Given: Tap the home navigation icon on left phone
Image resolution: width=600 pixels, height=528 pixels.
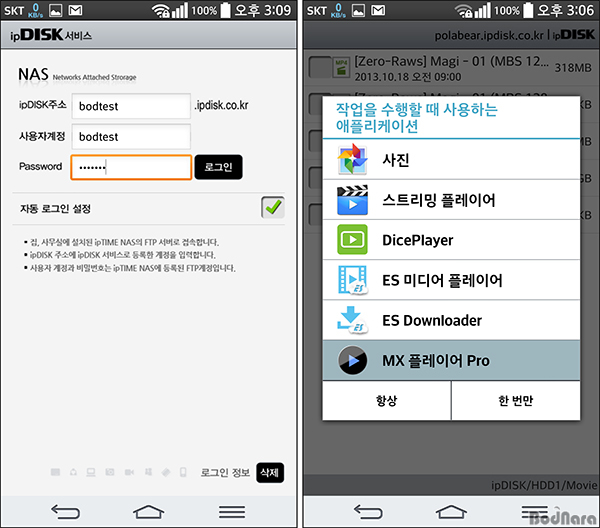Looking at the screenshot, I should tap(148, 512).
